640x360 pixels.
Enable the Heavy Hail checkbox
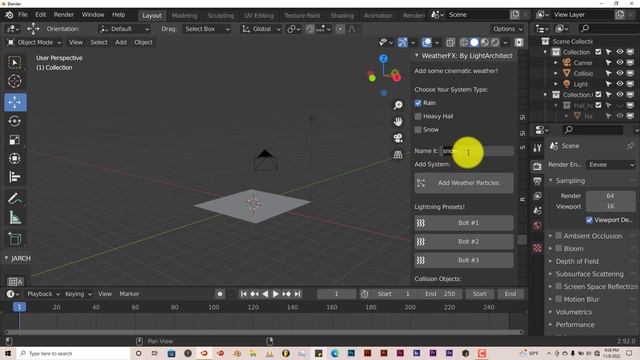tap(418, 116)
